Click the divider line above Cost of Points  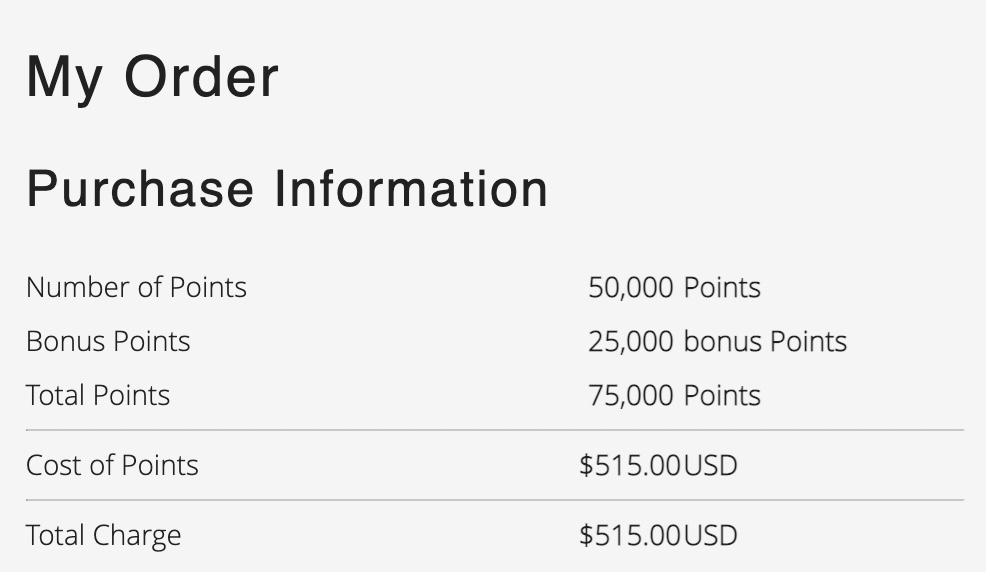(495, 431)
